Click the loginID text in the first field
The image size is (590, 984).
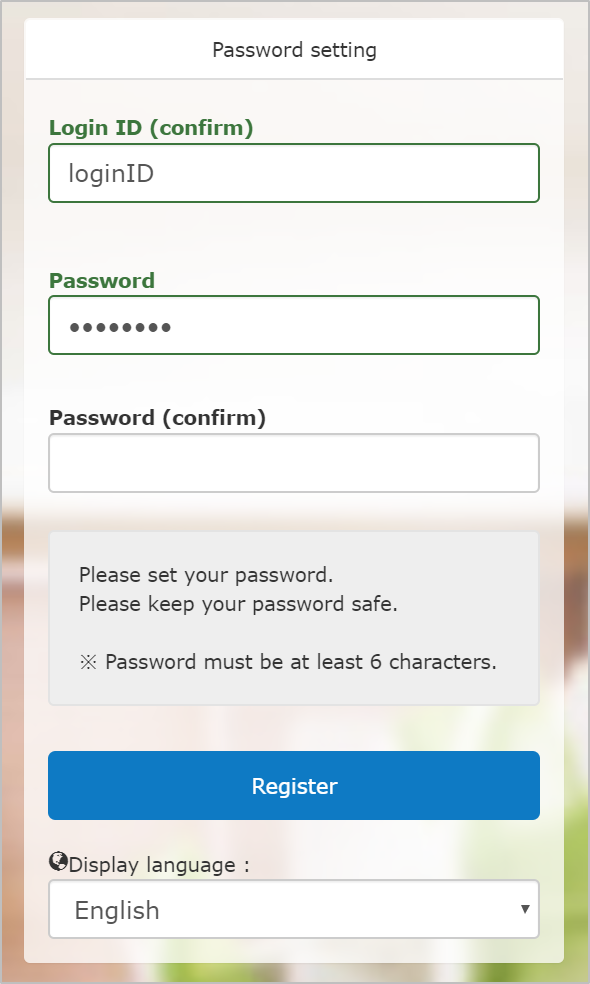point(111,174)
